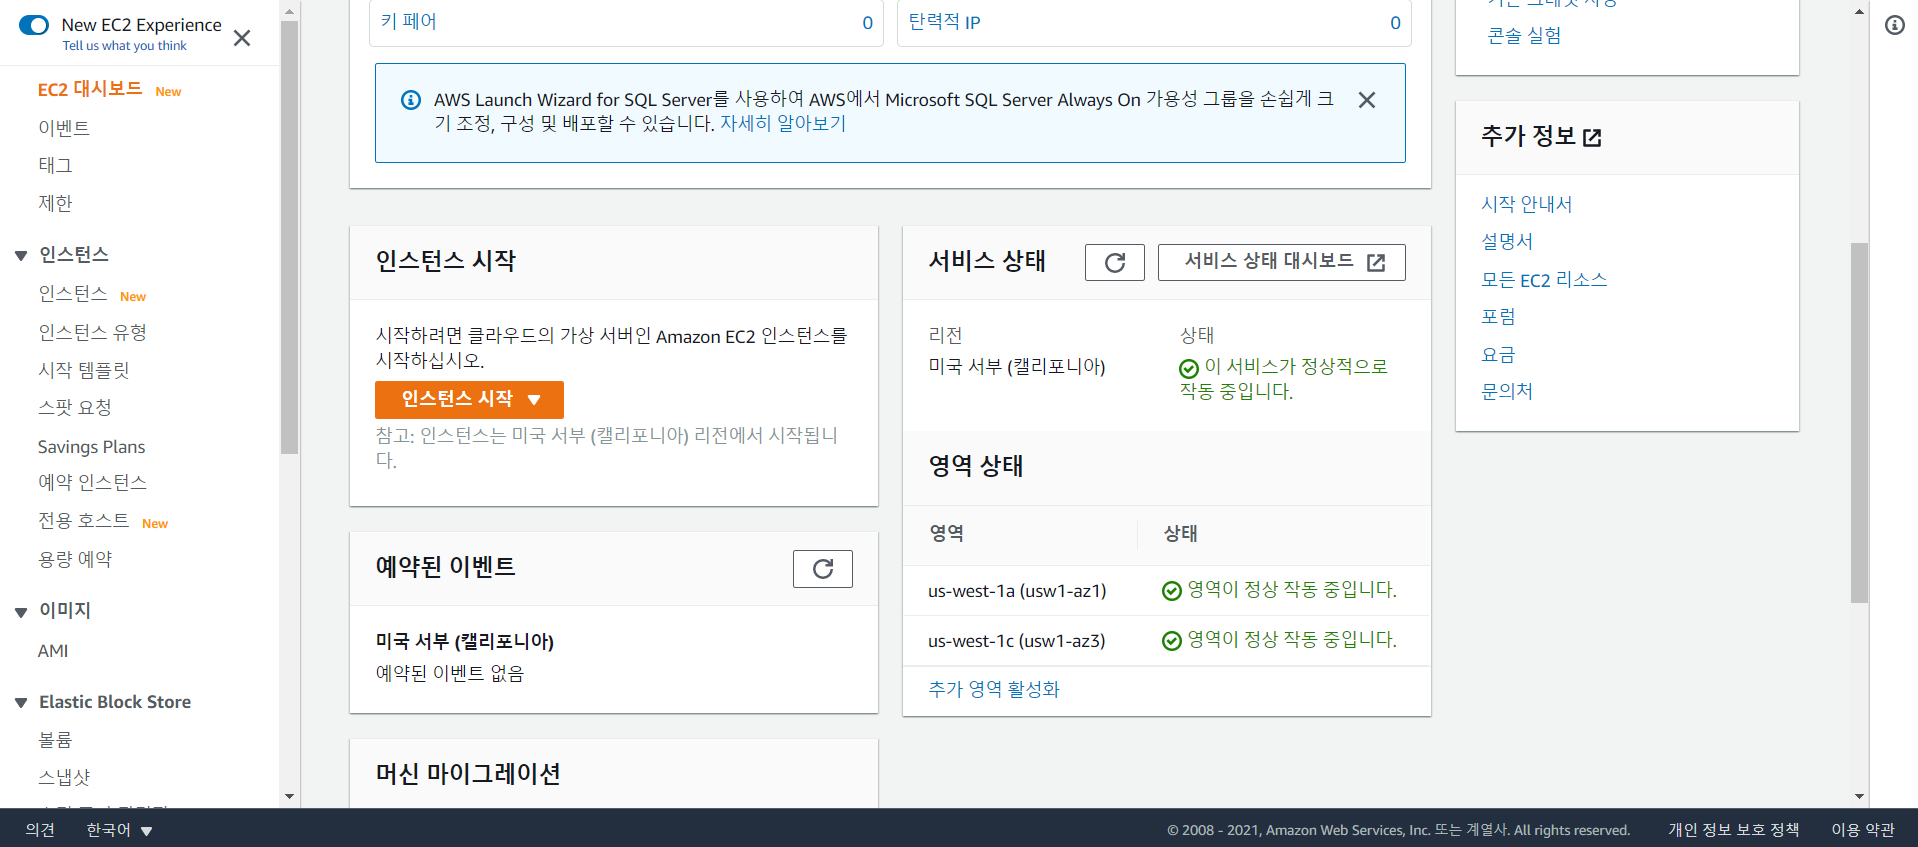Image resolution: width=1918 pixels, height=847 pixels.
Task: Click the green status check for us-west-1c
Action: [x=1172, y=641]
